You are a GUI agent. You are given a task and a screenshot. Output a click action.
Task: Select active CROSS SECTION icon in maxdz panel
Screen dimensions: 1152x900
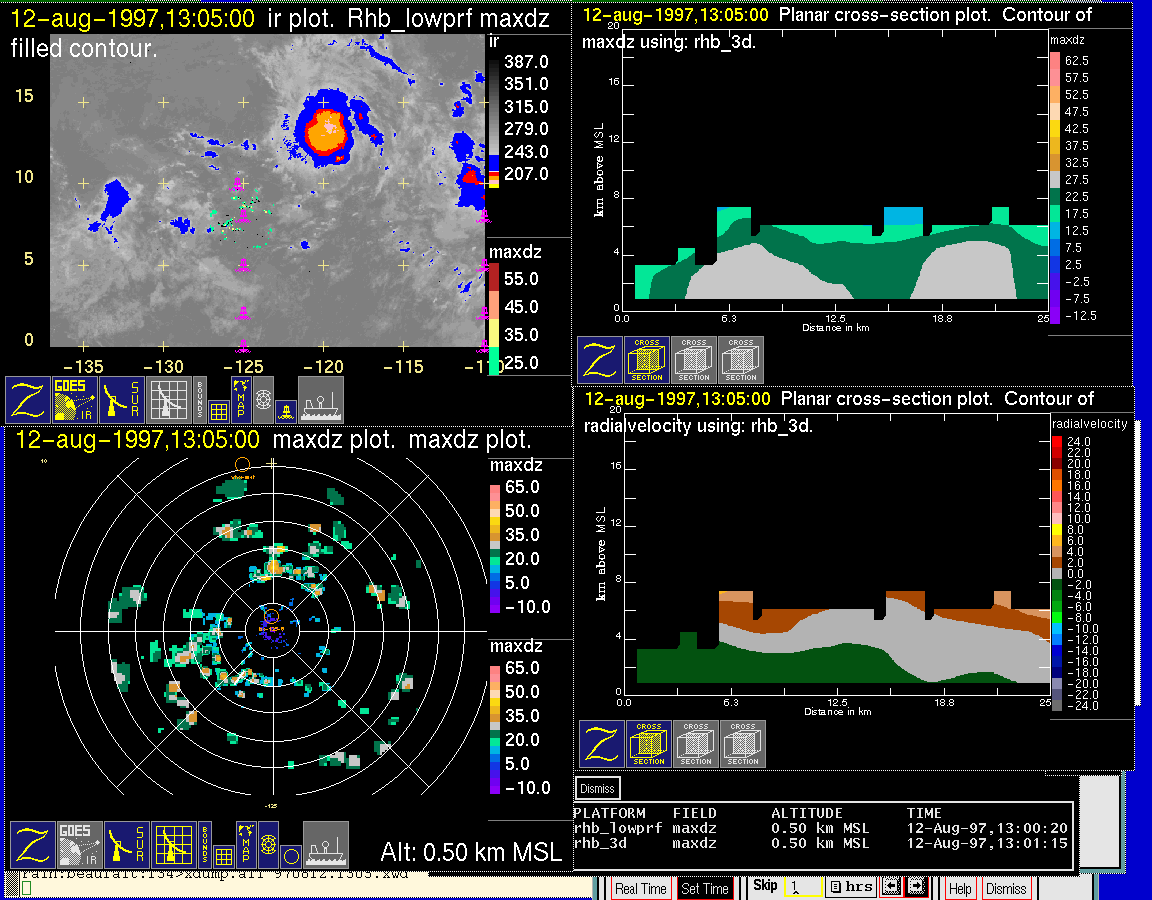[647, 360]
